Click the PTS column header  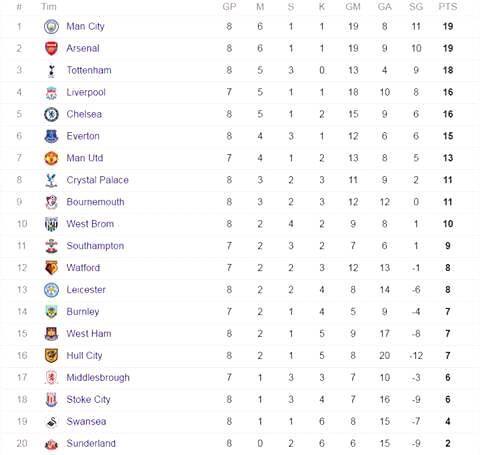(x=448, y=7)
